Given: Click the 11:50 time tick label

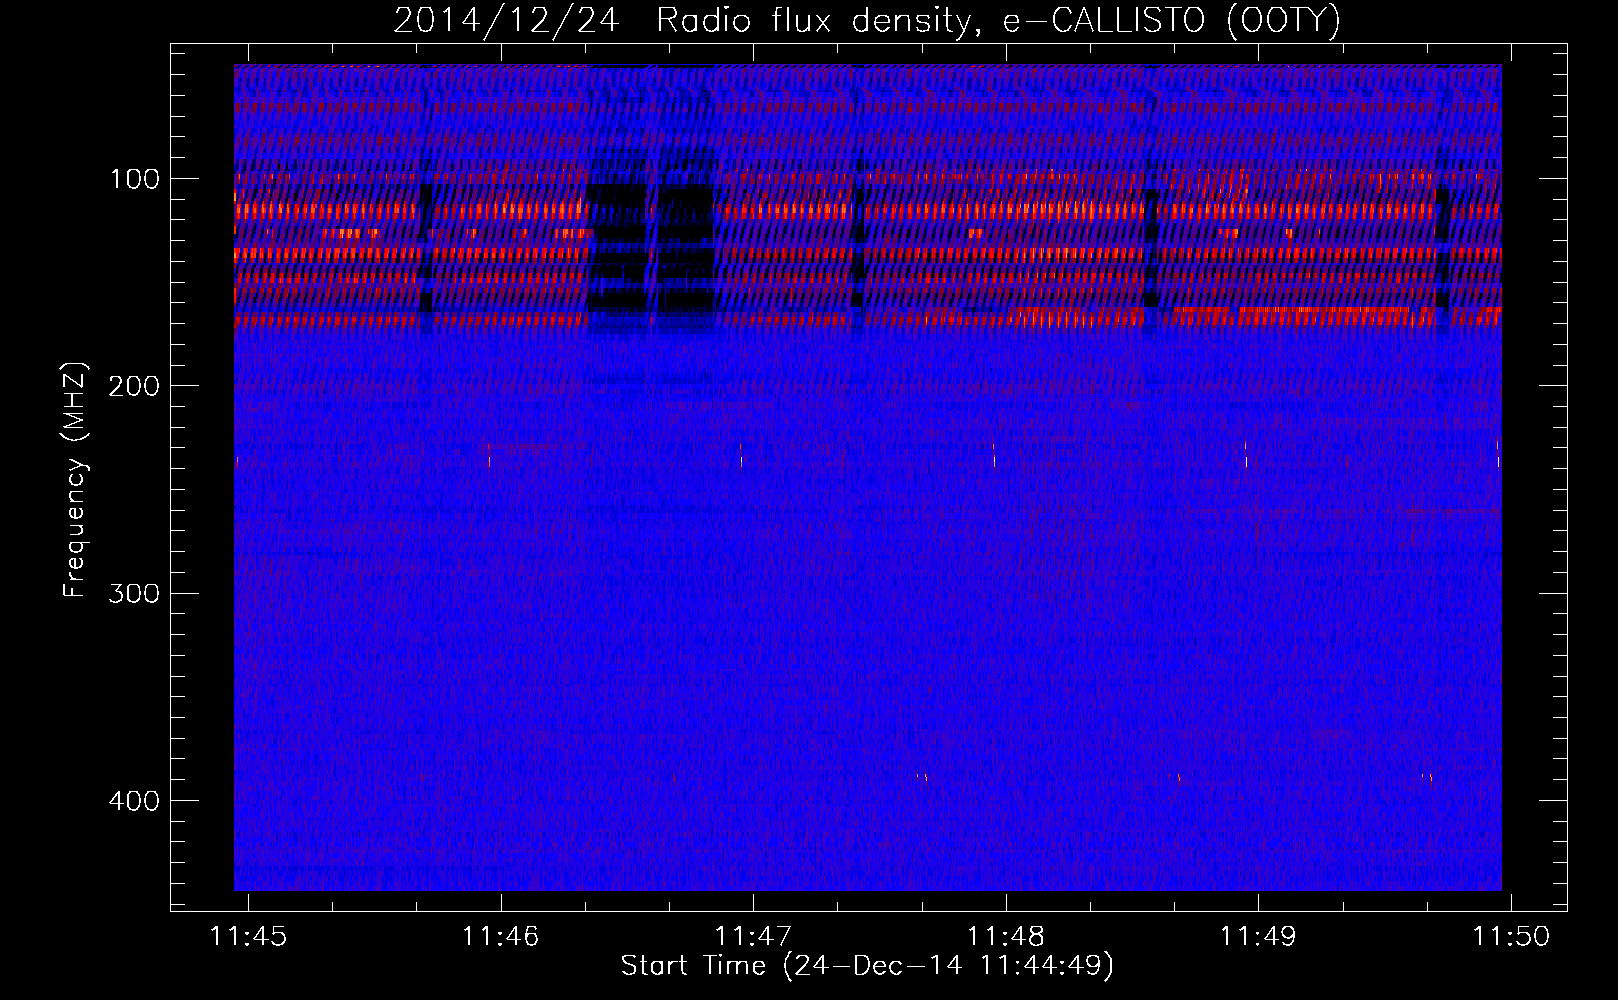Looking at the screenshot, I should point(1510,936).
